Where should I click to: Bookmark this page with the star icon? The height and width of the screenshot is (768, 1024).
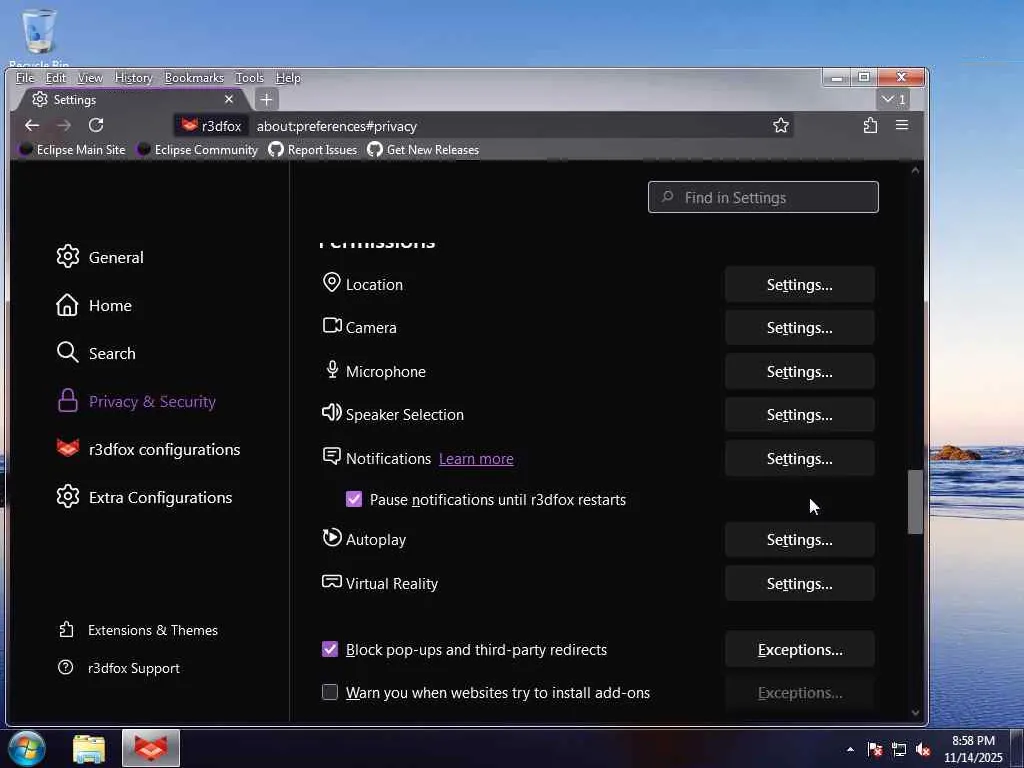pyautogui.click(x=780, y=125)
